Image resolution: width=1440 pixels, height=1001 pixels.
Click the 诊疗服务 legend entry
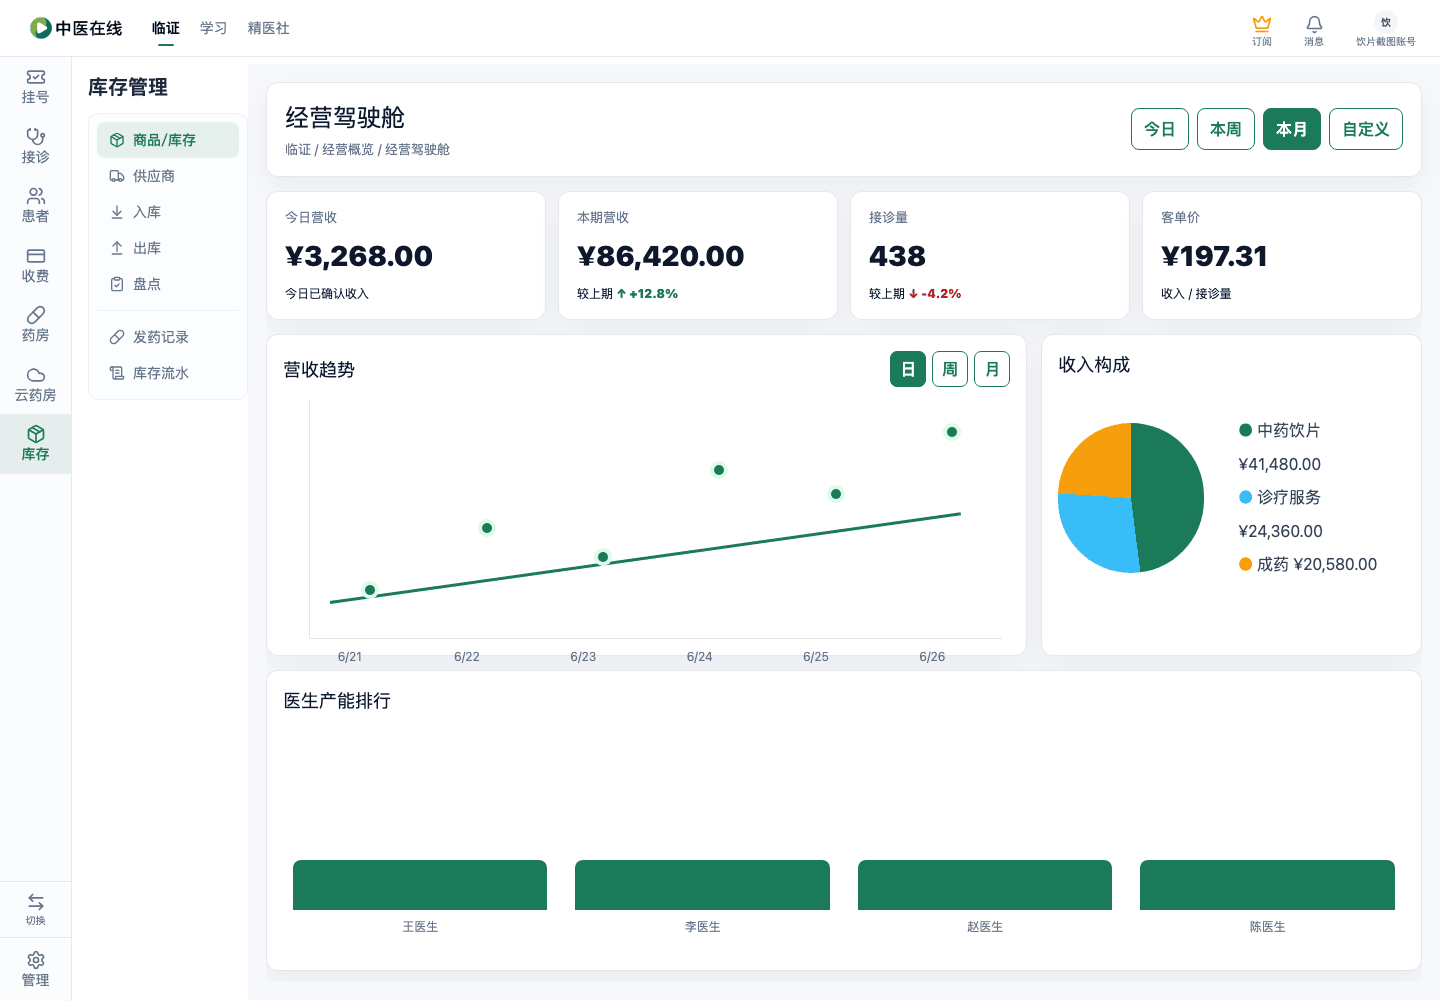click(1280, 497)
